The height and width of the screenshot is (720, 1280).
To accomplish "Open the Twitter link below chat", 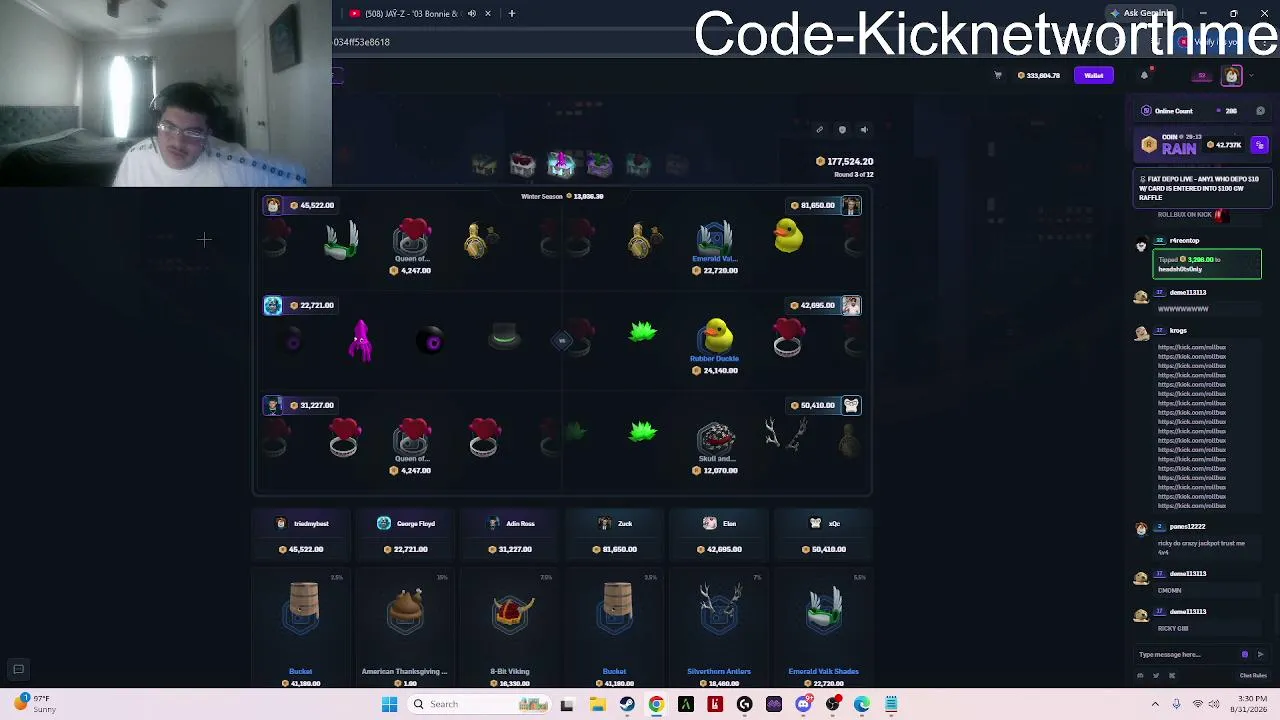I will click(1156, 676).
